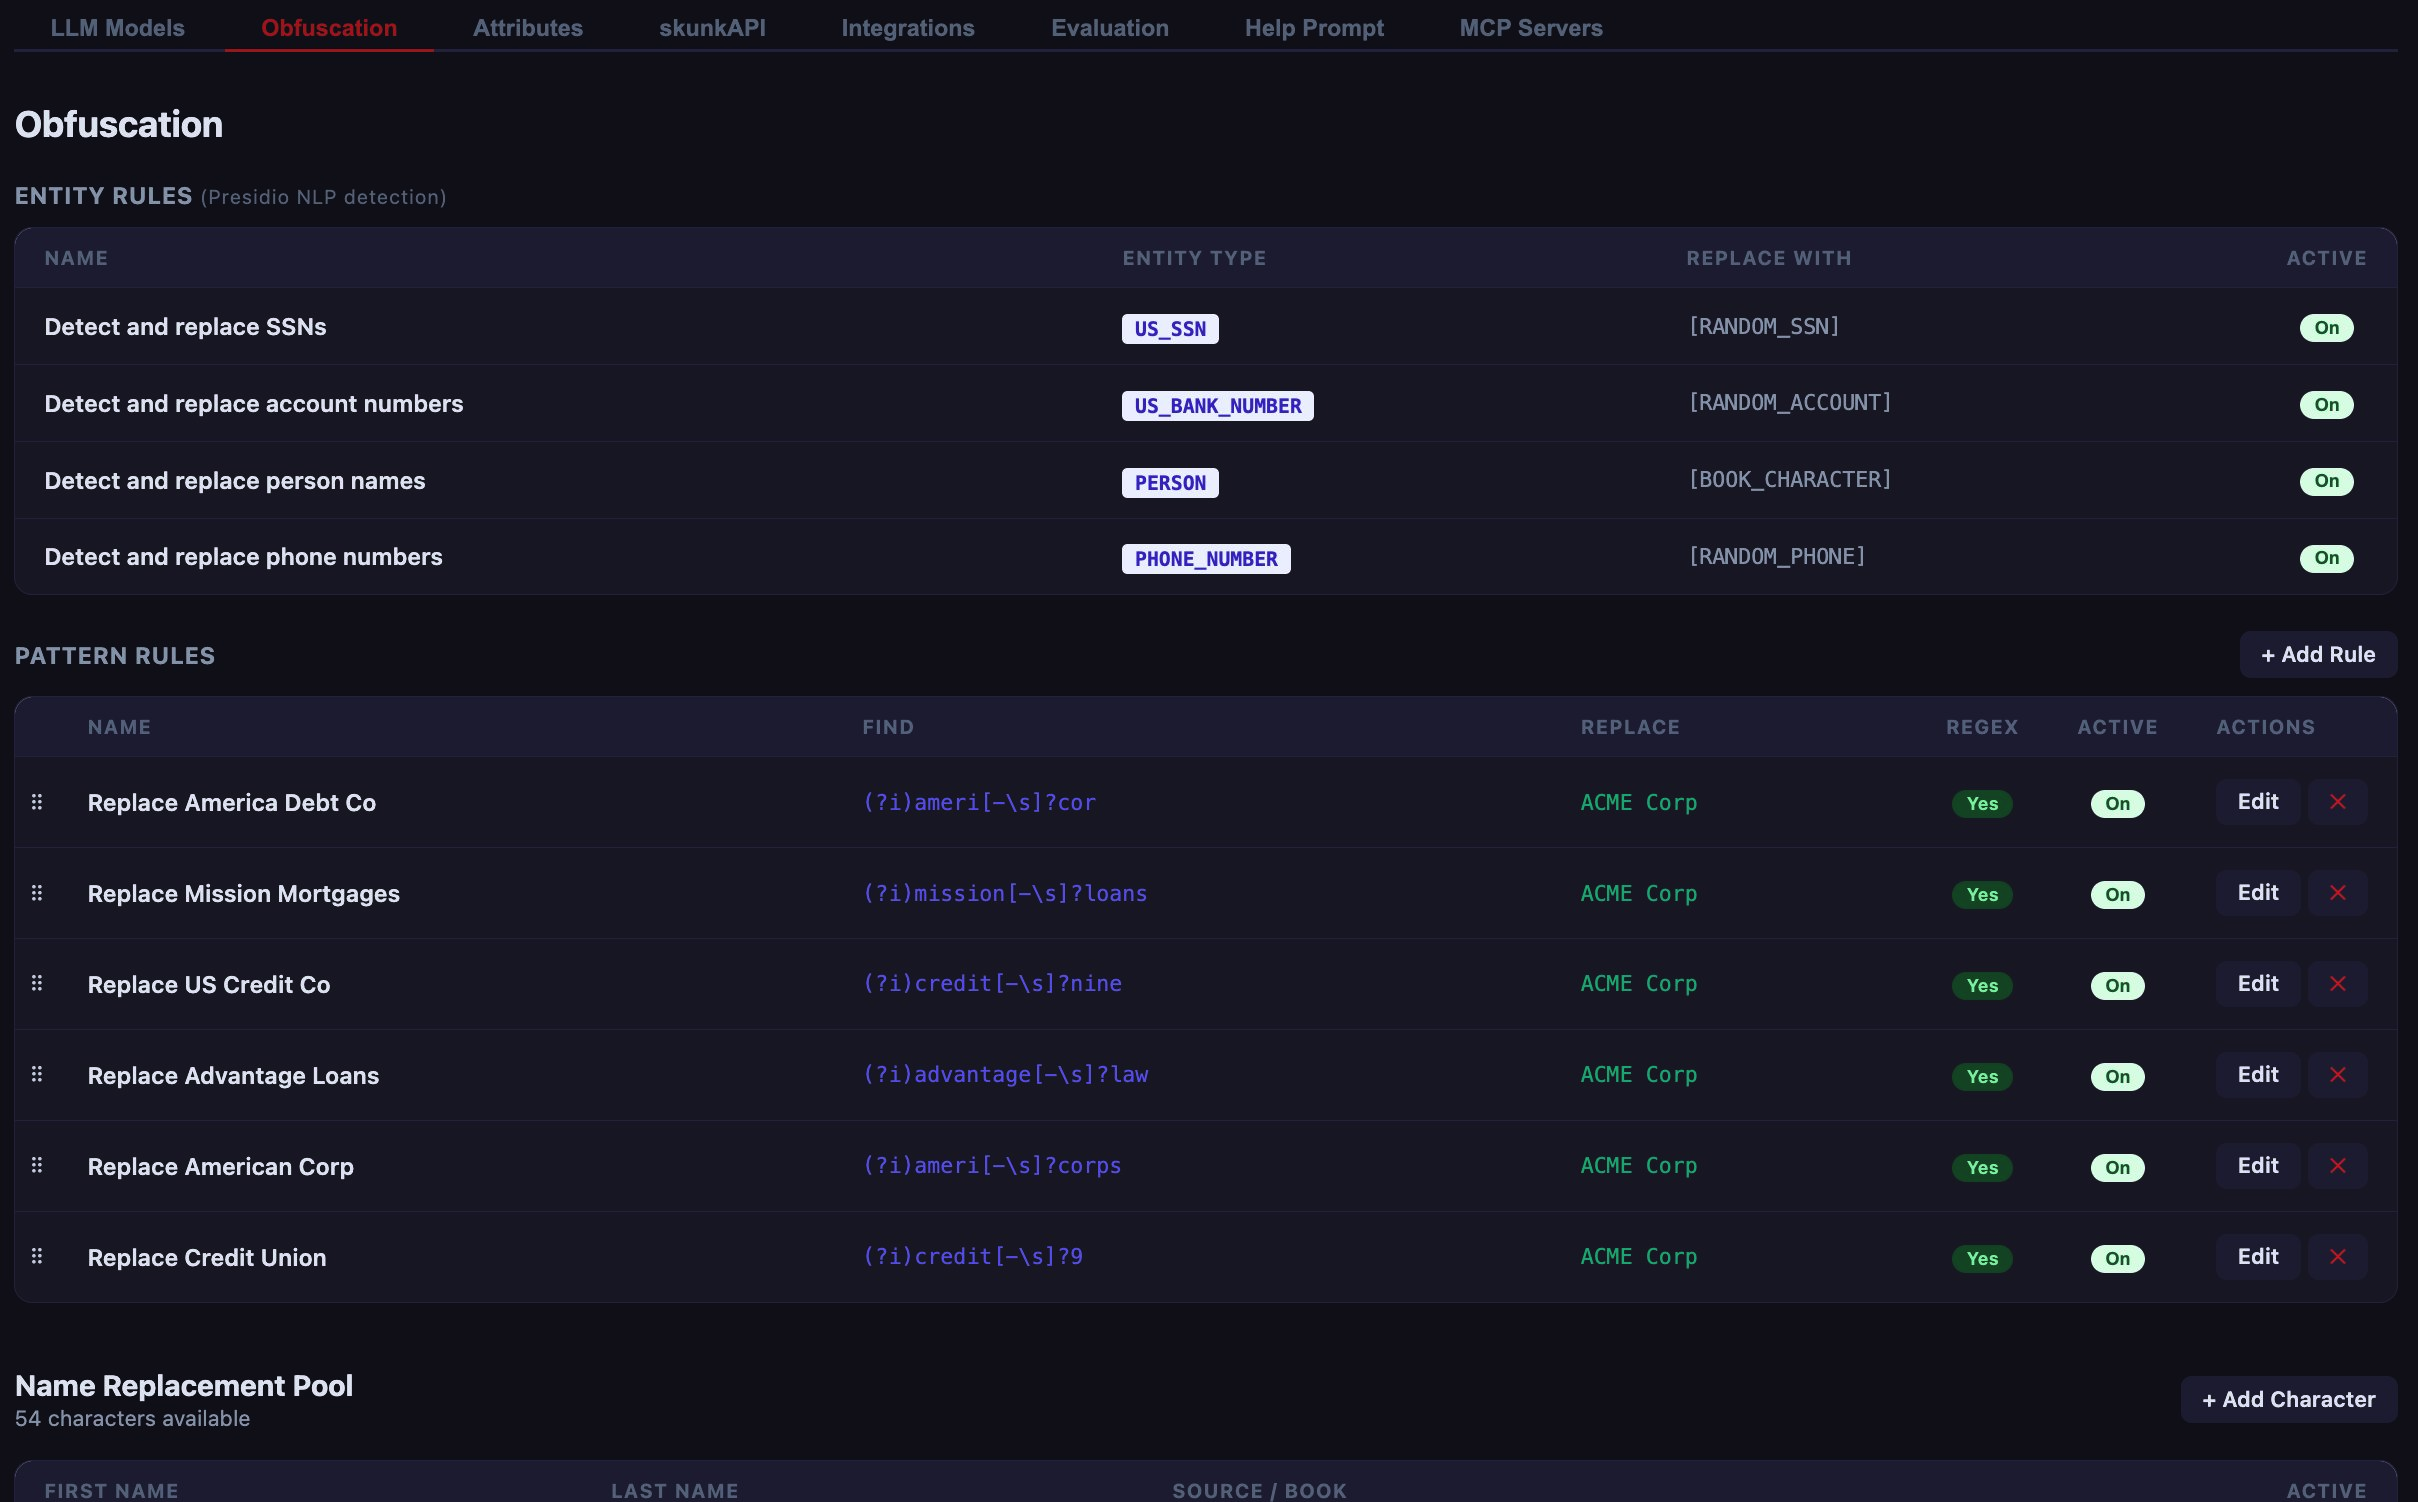Image resolution: width=2418 pixels, height=1502 pixels.
Task: Switch to the LLM Models tab
Action: coord(118,28)
